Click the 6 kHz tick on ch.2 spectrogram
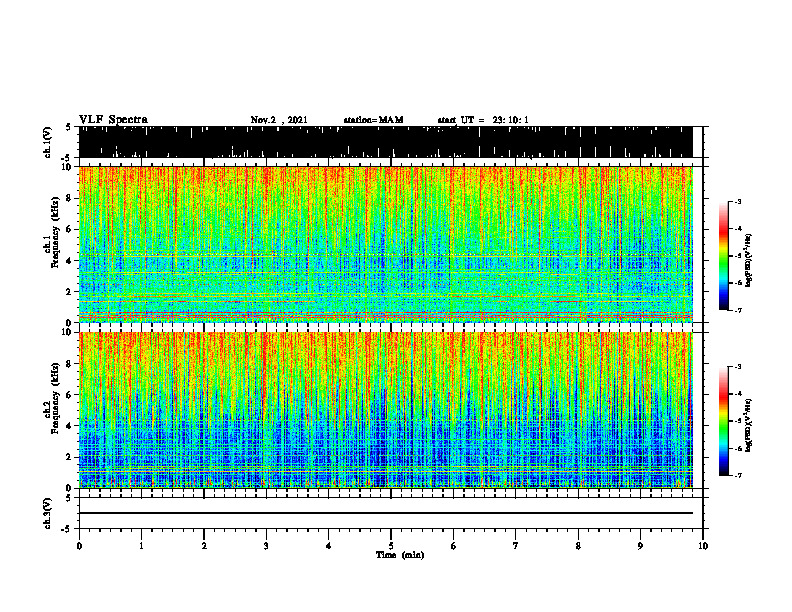 (69, 395)
